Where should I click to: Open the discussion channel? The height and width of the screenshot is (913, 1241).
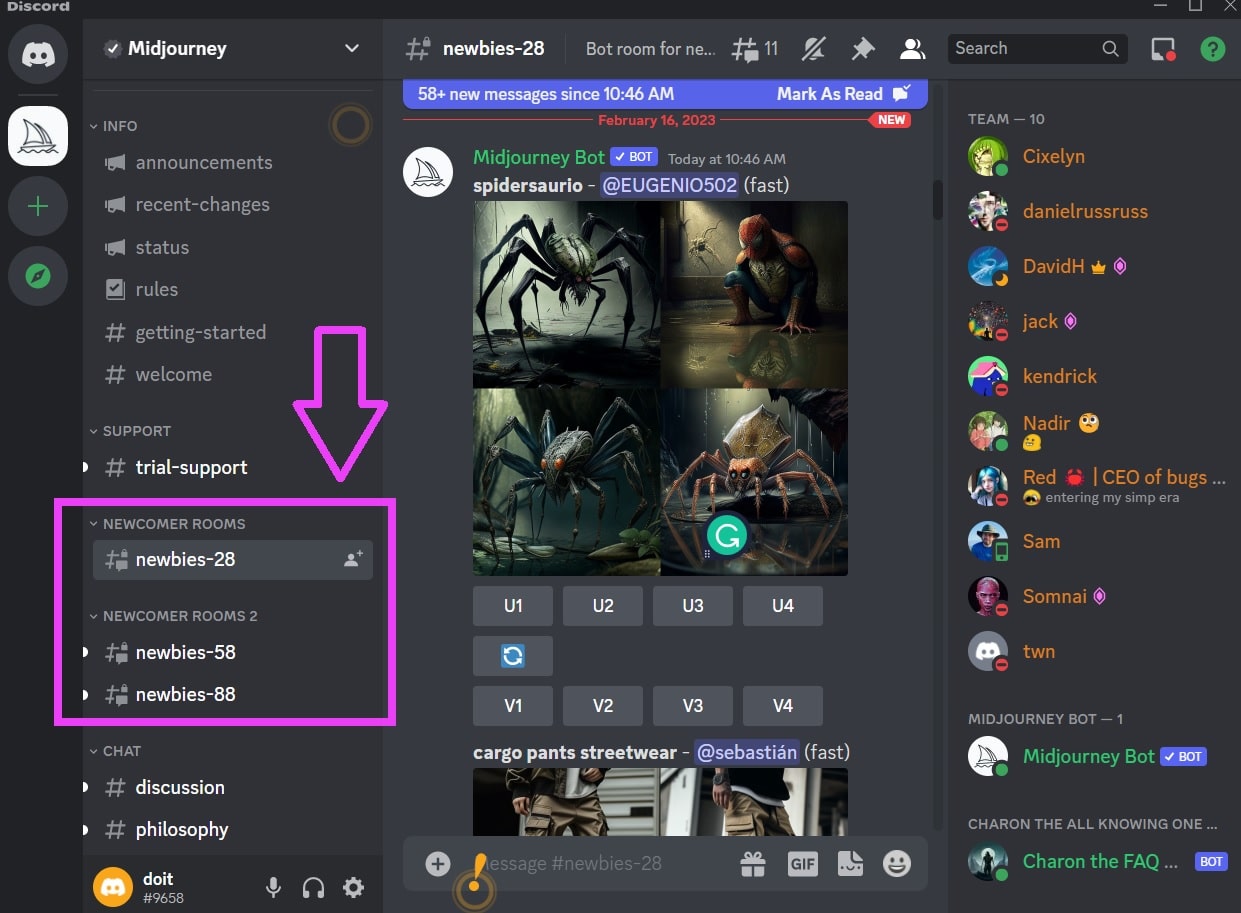(233, 787)
